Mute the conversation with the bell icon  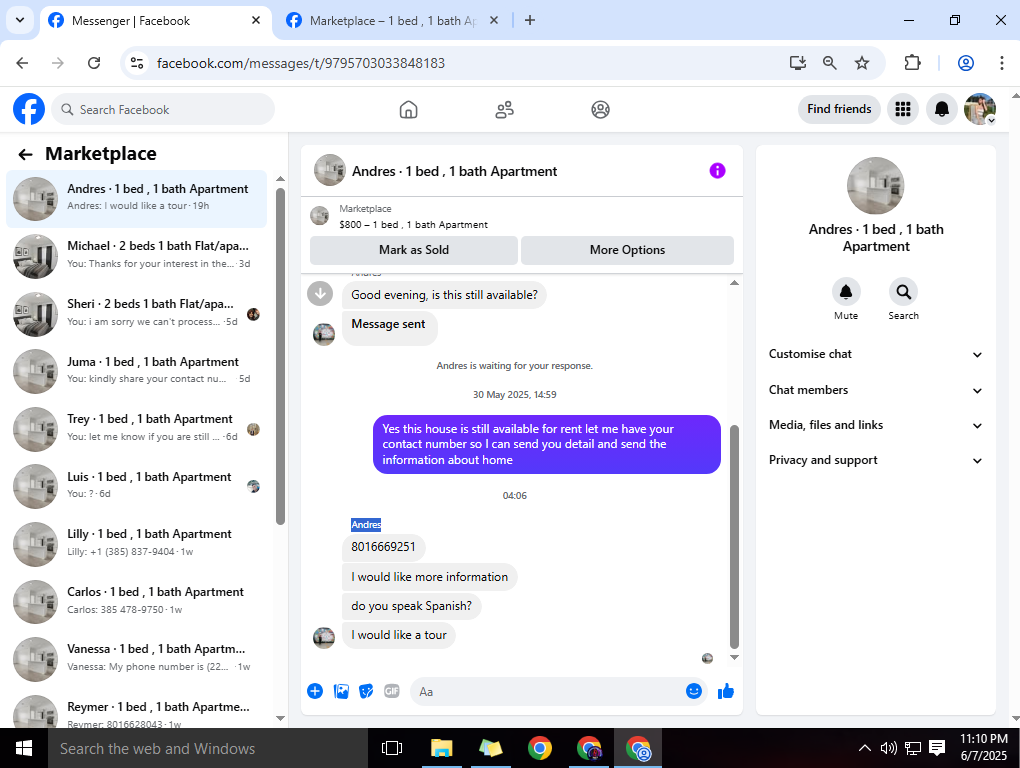846,291
